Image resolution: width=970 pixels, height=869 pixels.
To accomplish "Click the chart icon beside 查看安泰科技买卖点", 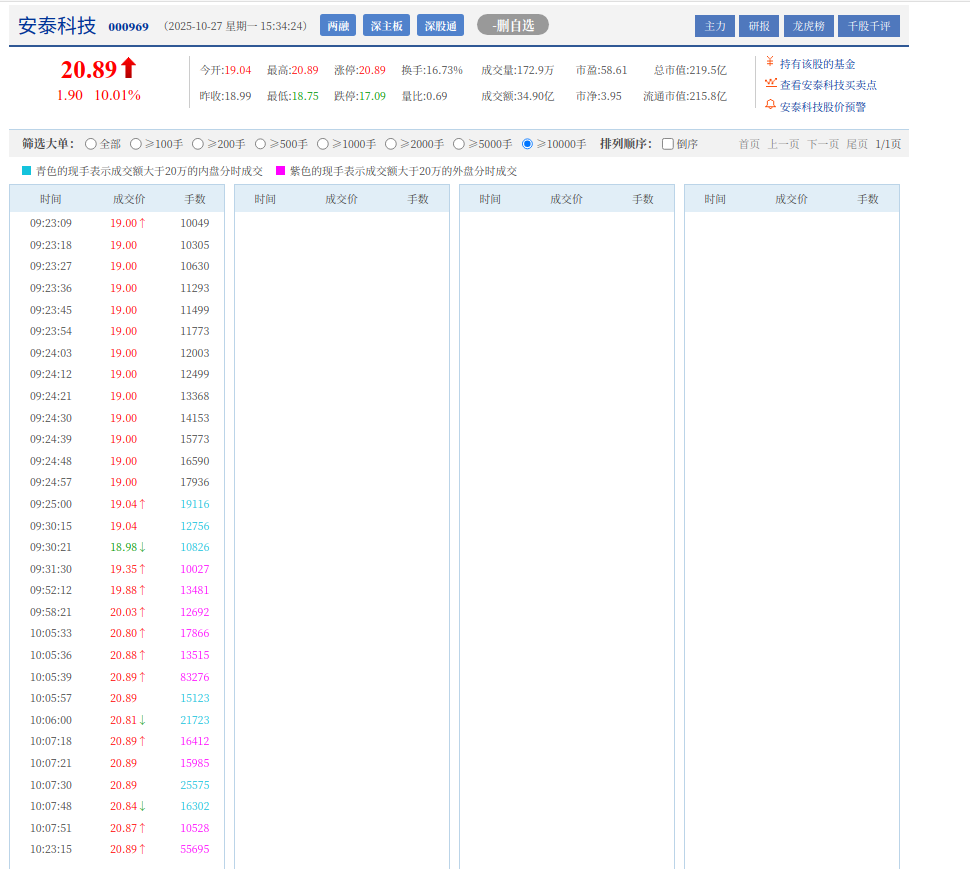I will (770, 83).
